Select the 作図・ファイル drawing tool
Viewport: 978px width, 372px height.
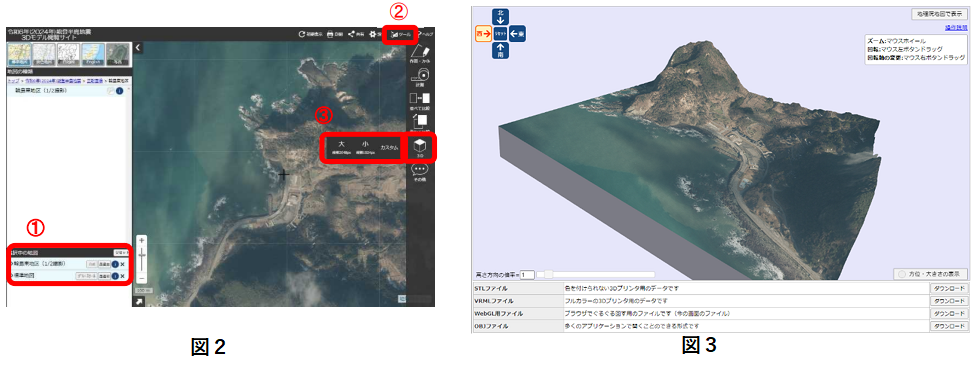click(420, 54)
